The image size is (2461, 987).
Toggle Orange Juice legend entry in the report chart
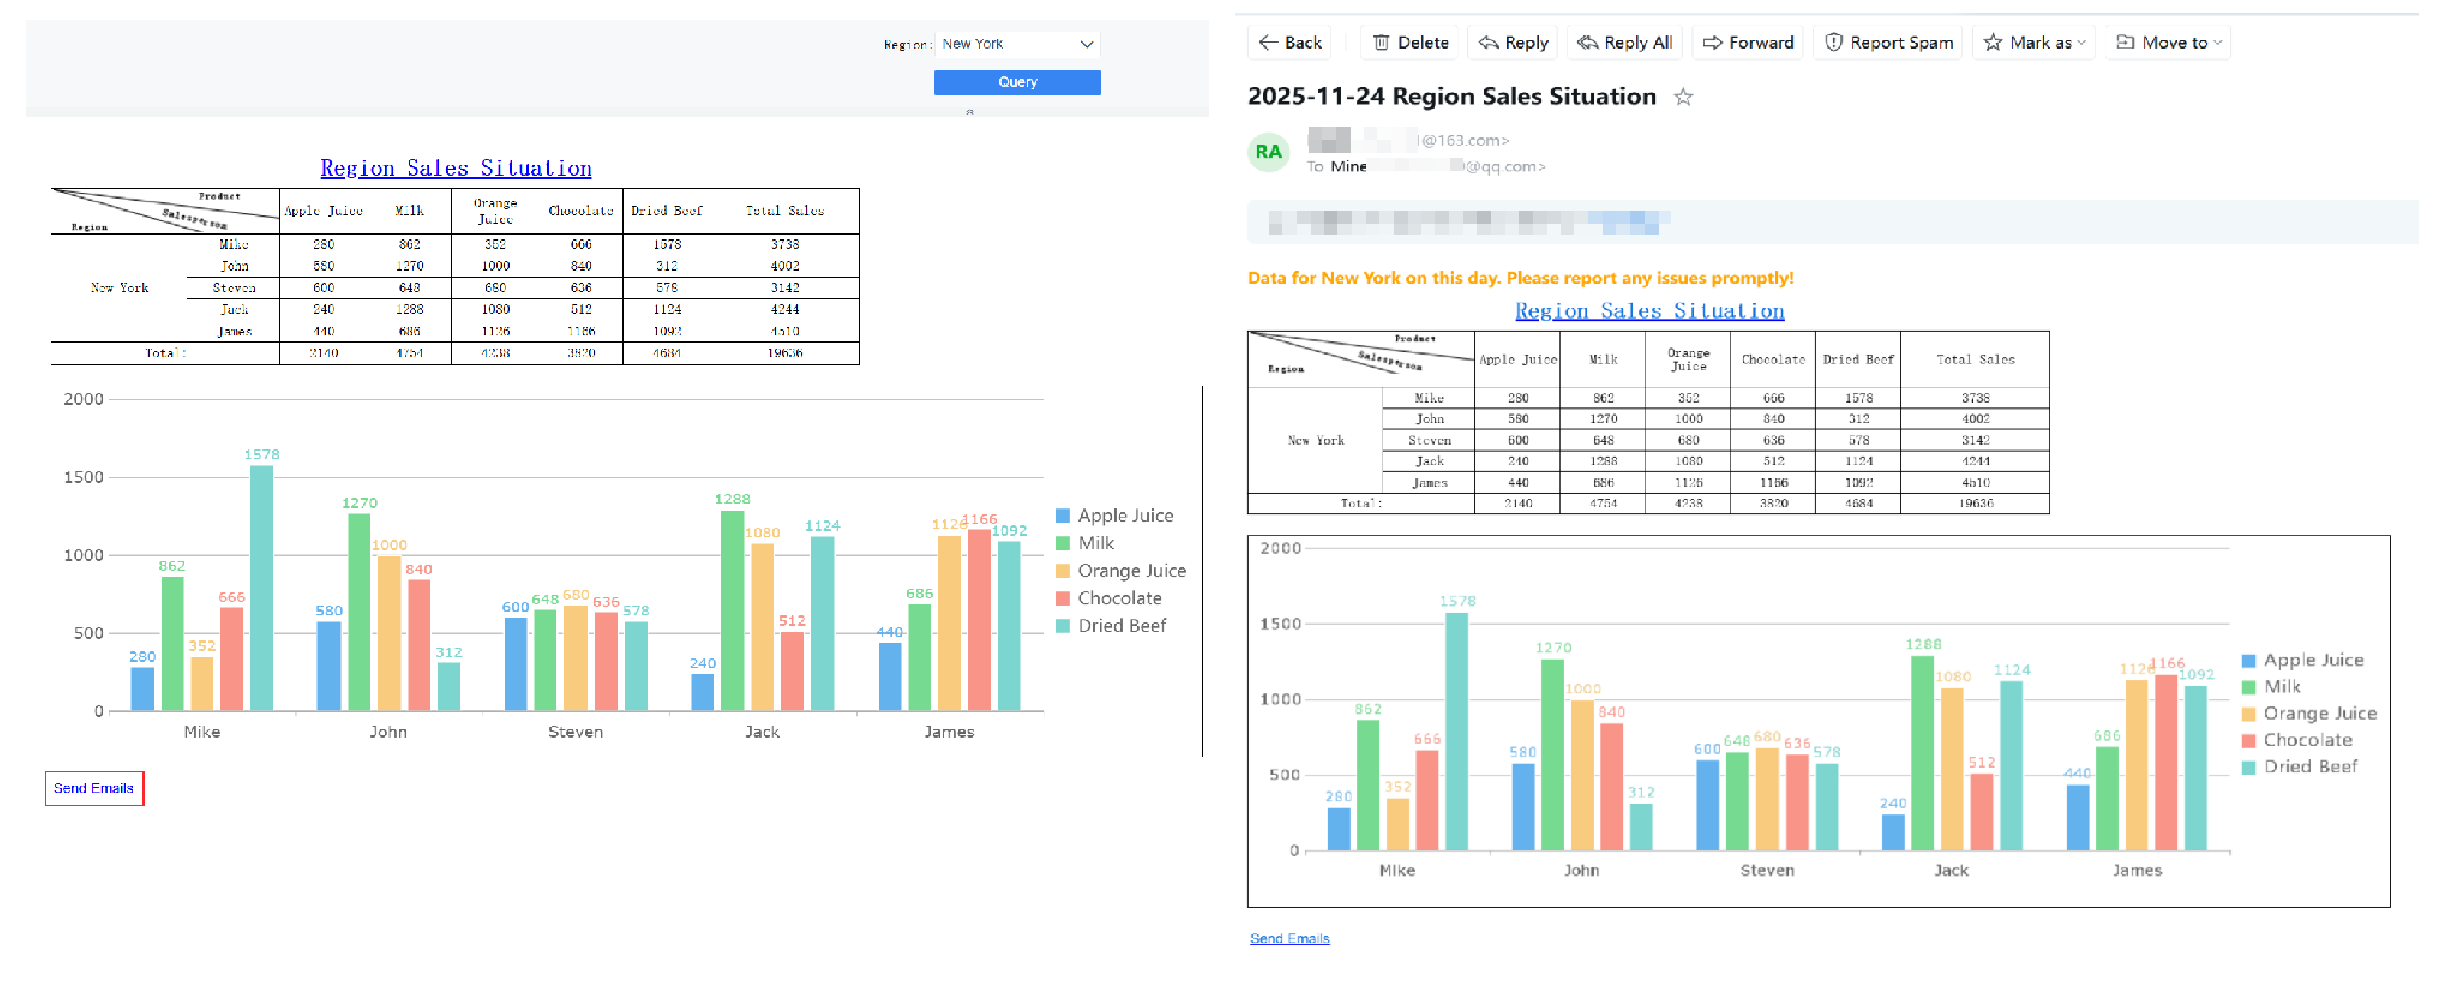coord(1121,571)
